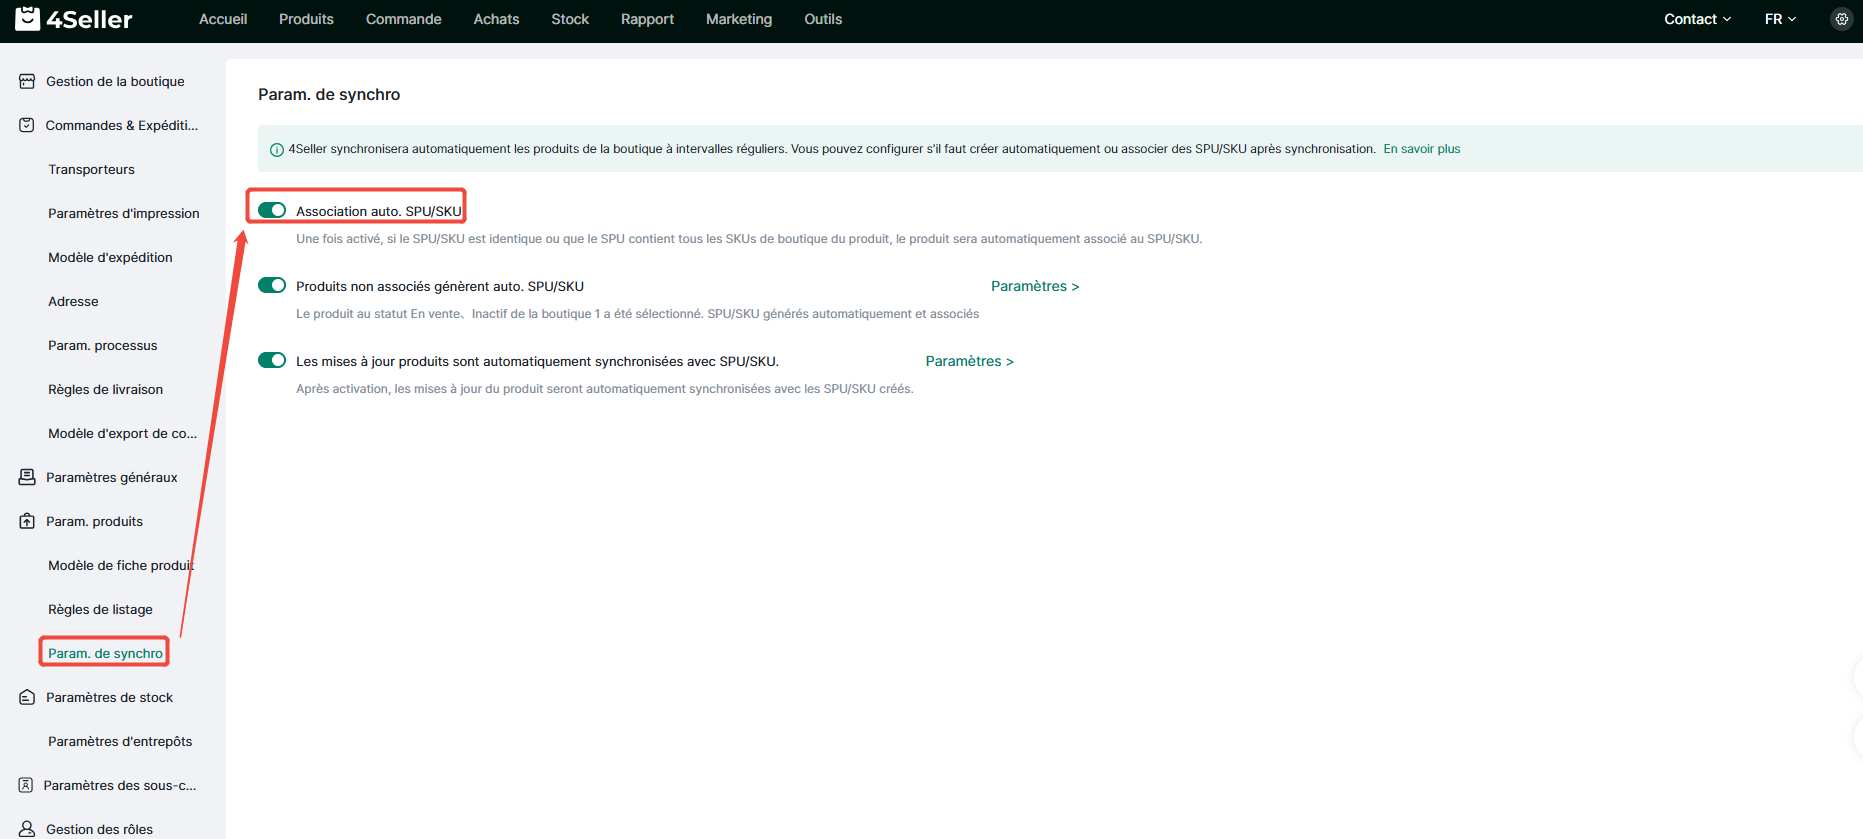Toggle Association auto. SPU/SKU switch
The width and height of the screenshot is (1863, 839).
(x=272, y=210)
